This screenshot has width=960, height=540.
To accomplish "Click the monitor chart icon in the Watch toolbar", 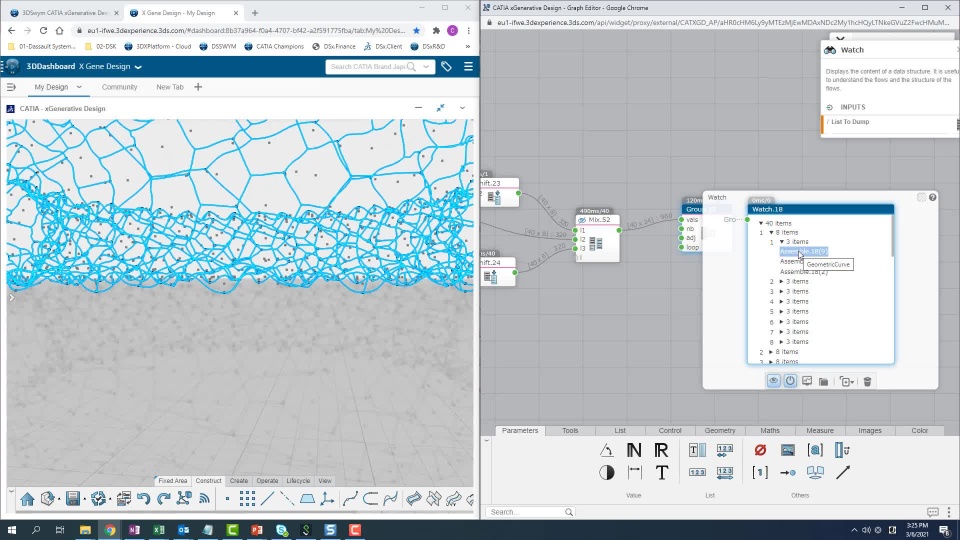I will [807, 381].
